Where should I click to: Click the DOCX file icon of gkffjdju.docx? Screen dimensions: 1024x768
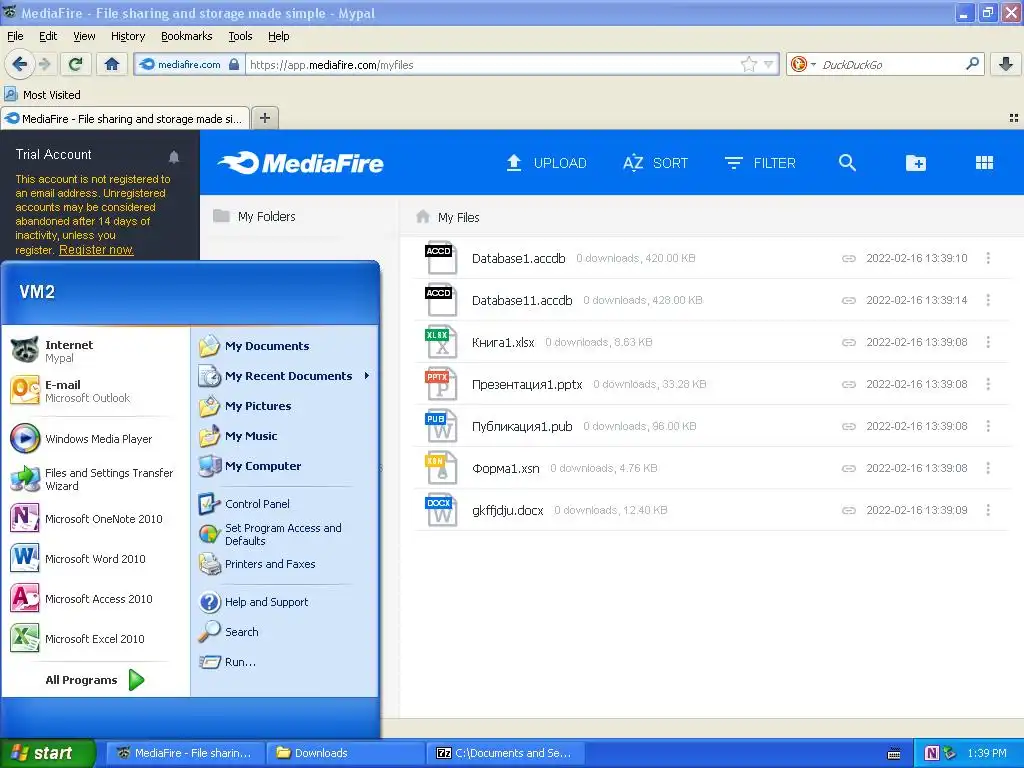coord(441,510)
